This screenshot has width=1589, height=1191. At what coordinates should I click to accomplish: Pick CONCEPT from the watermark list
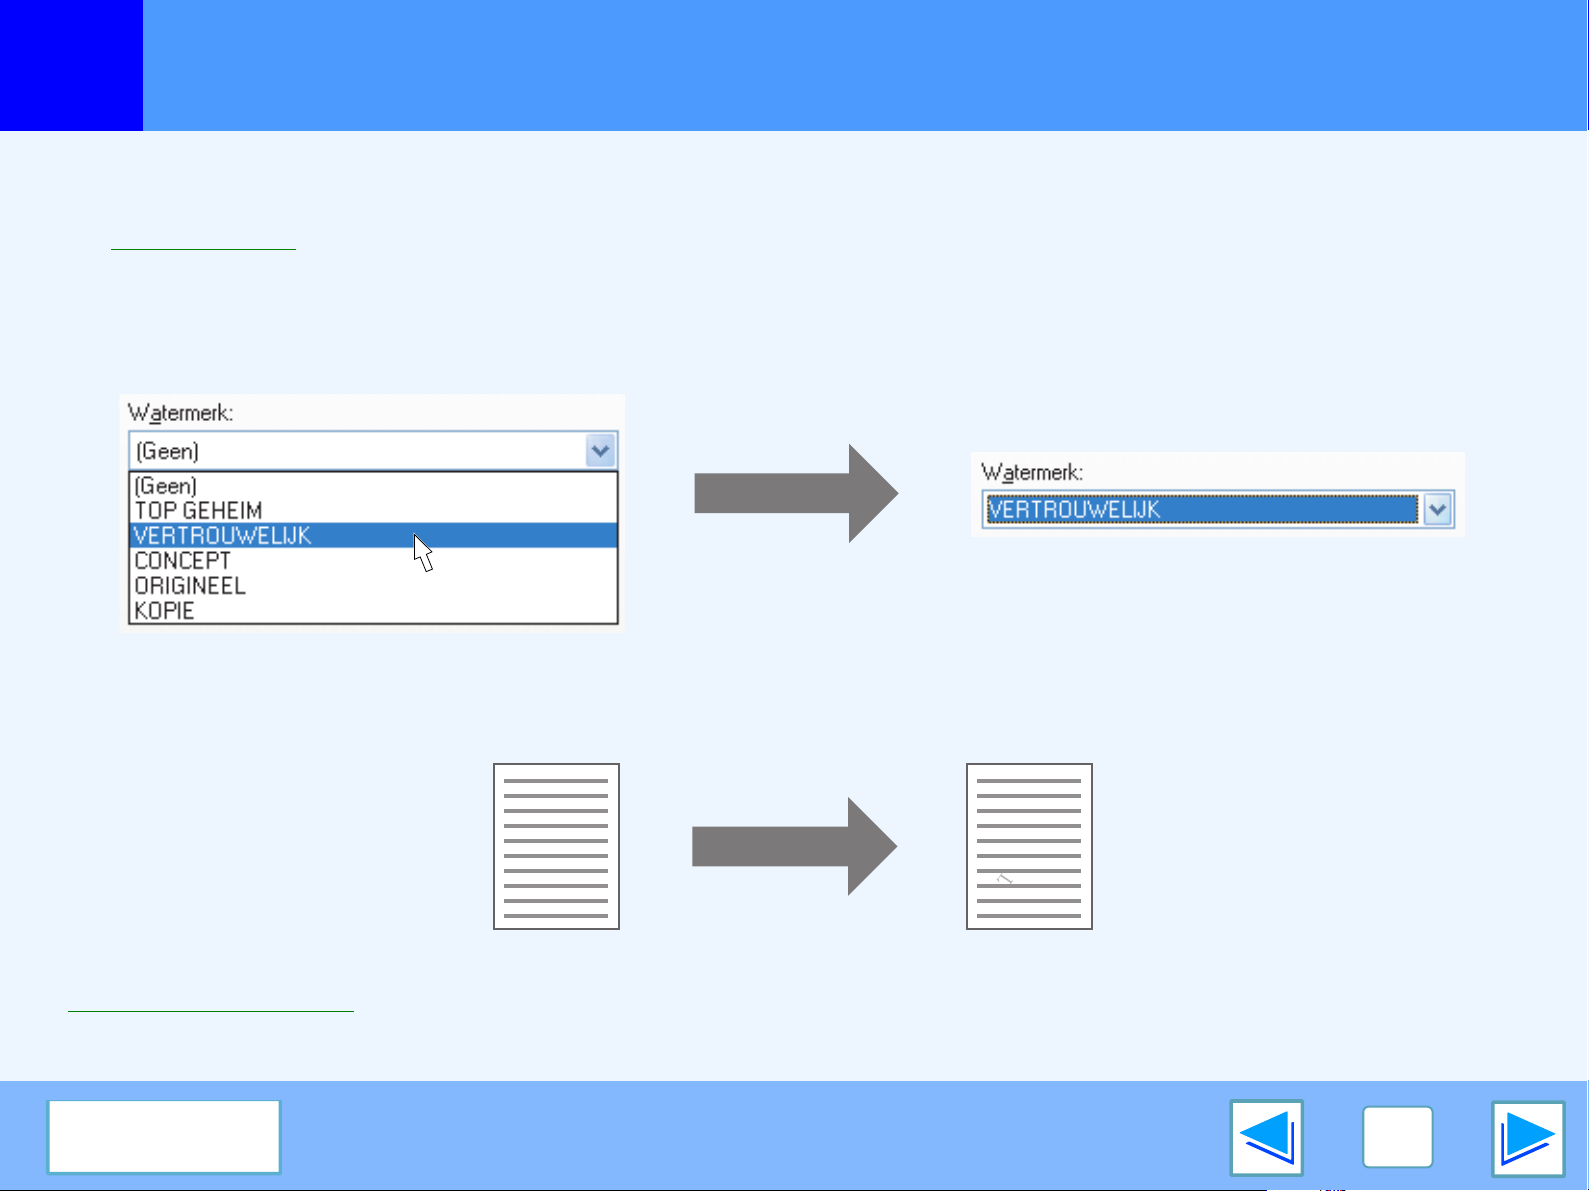[182, 561]
